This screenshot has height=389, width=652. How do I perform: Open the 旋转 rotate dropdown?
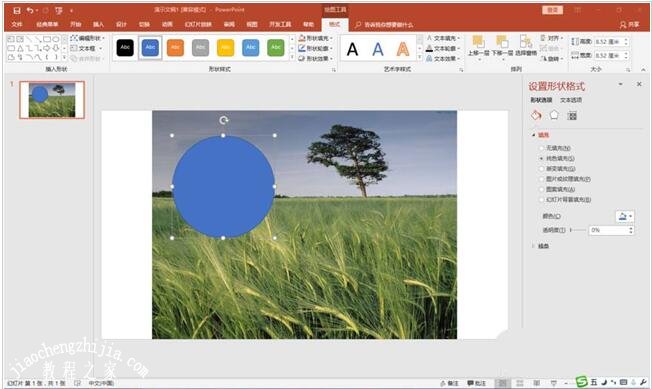[551, 59]
